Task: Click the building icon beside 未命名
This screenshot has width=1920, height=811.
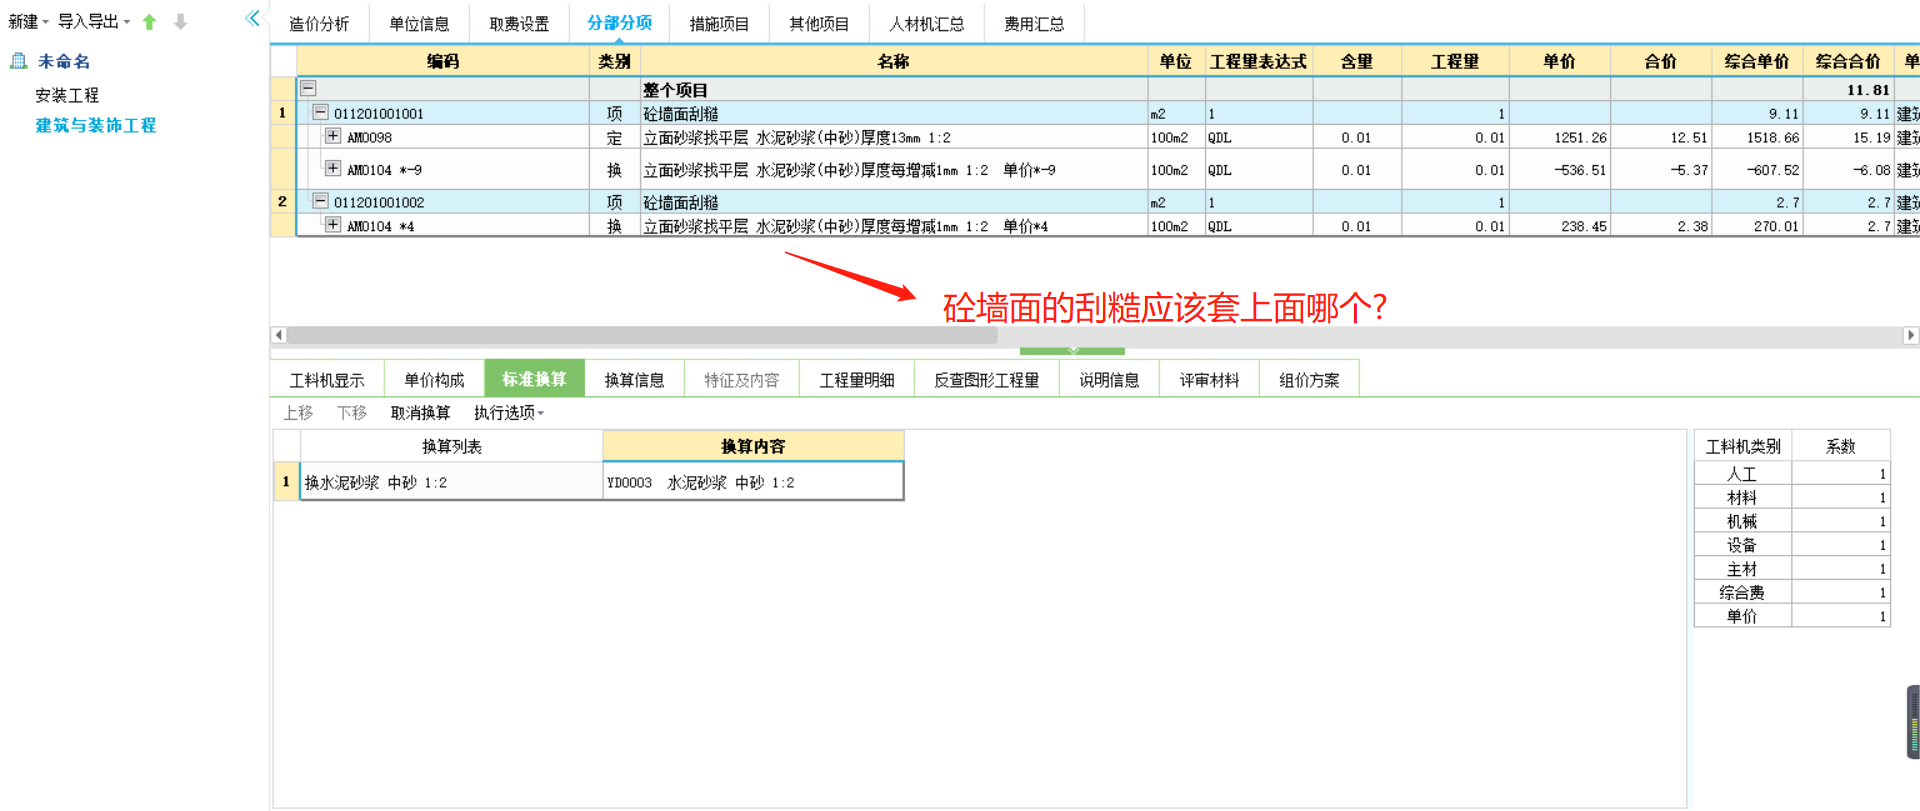Action: (x=18, y=61)
